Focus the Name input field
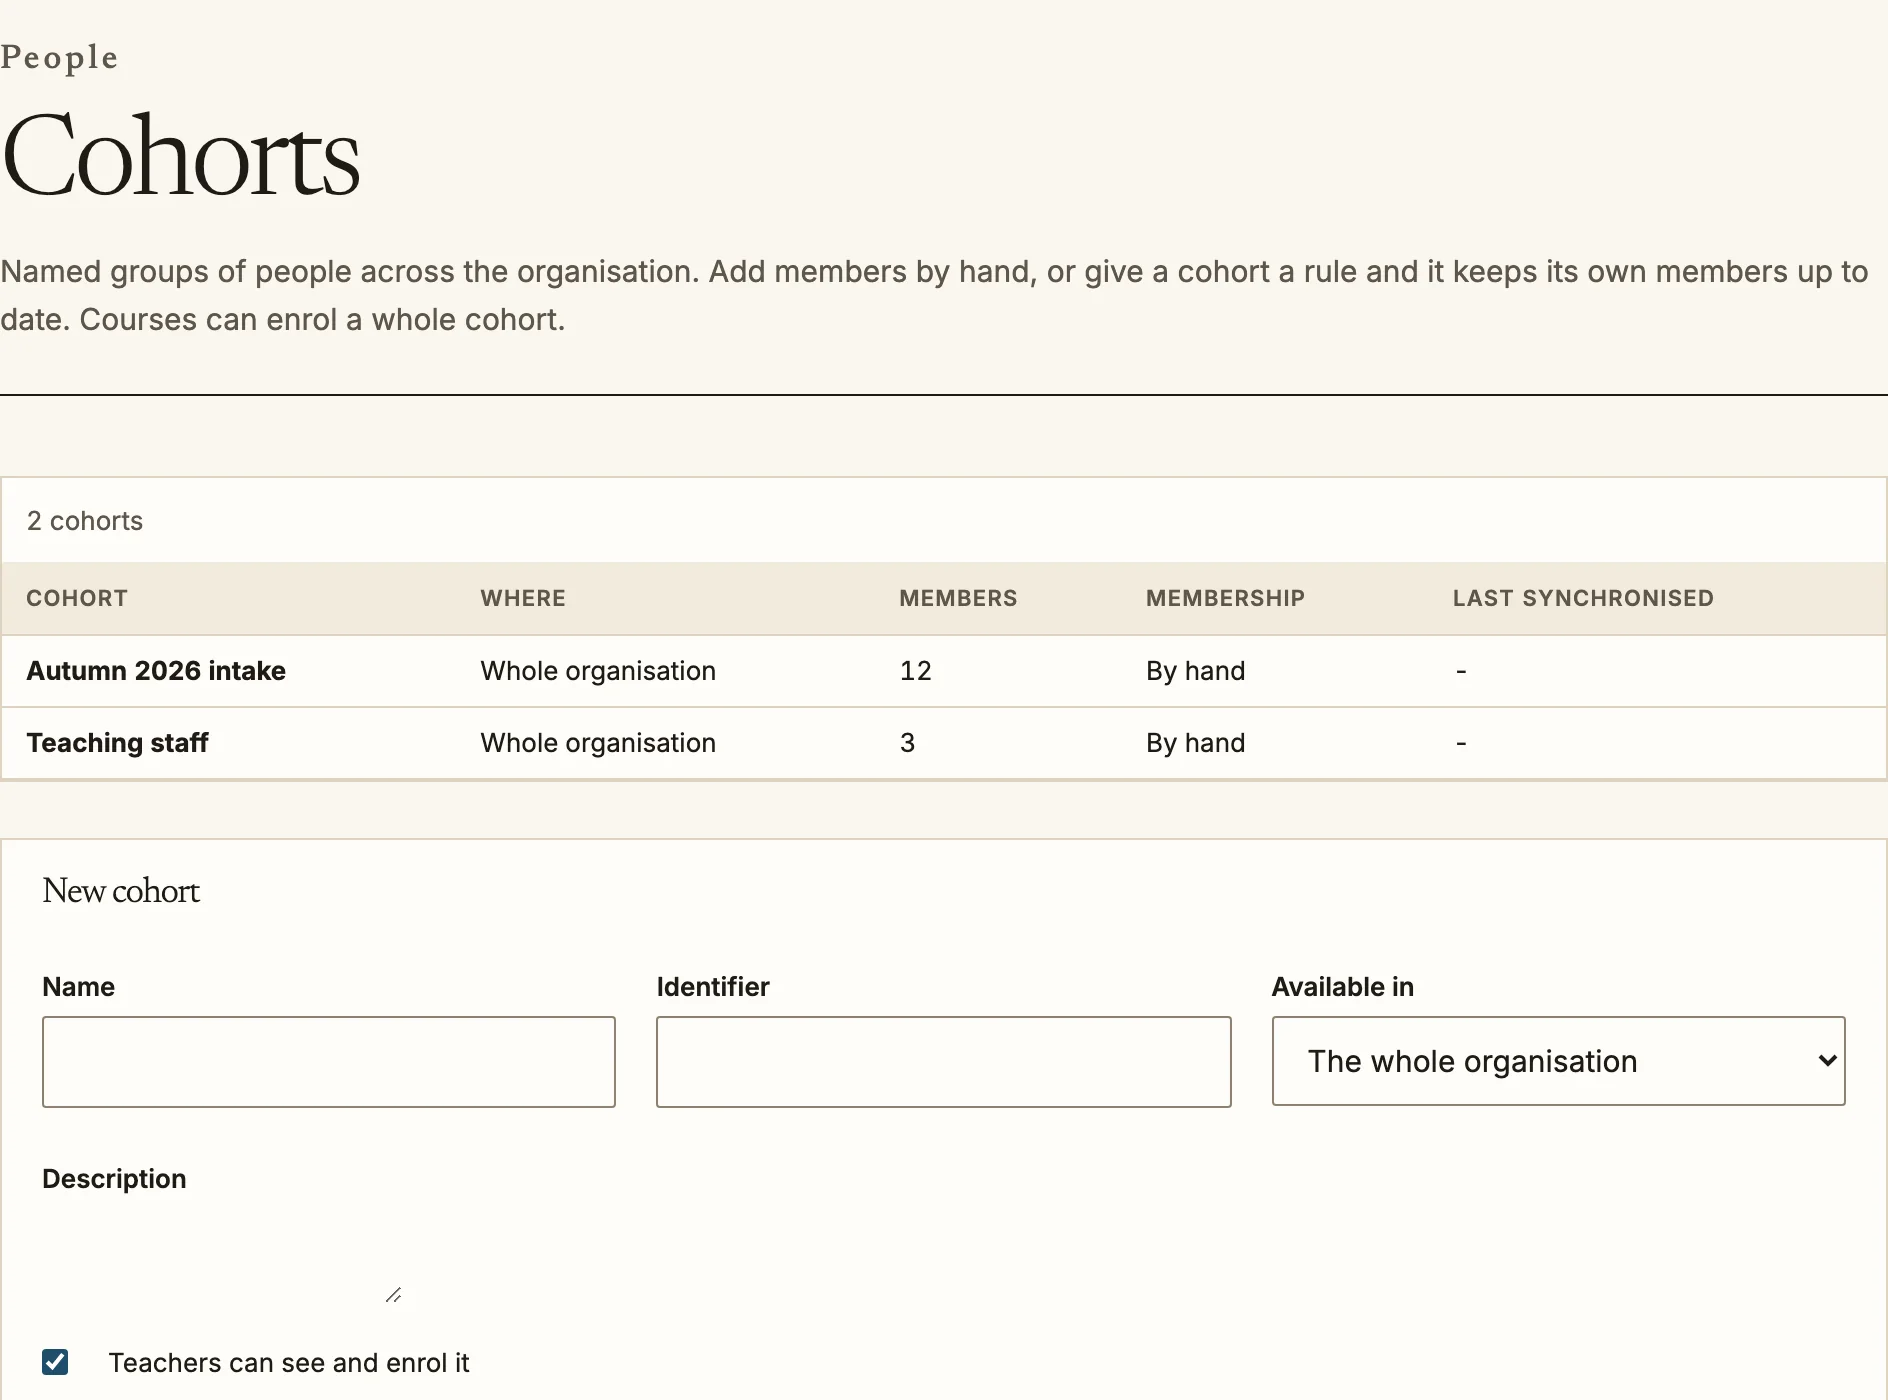The image size is (1888, 1400). (x=329, y=1062)
